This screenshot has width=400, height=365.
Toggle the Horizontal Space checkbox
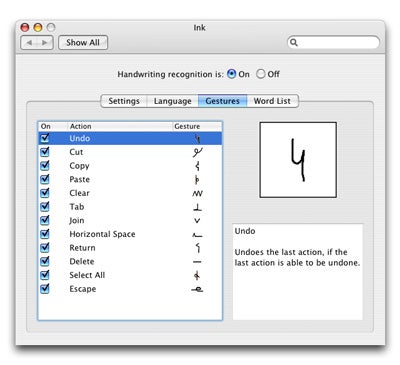point(45,234)
